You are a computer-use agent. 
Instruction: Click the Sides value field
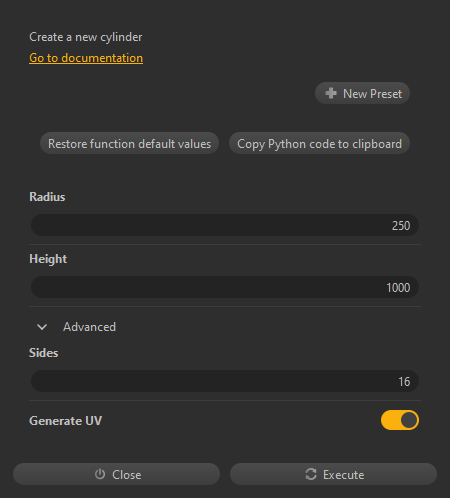(x=225, y=381)
